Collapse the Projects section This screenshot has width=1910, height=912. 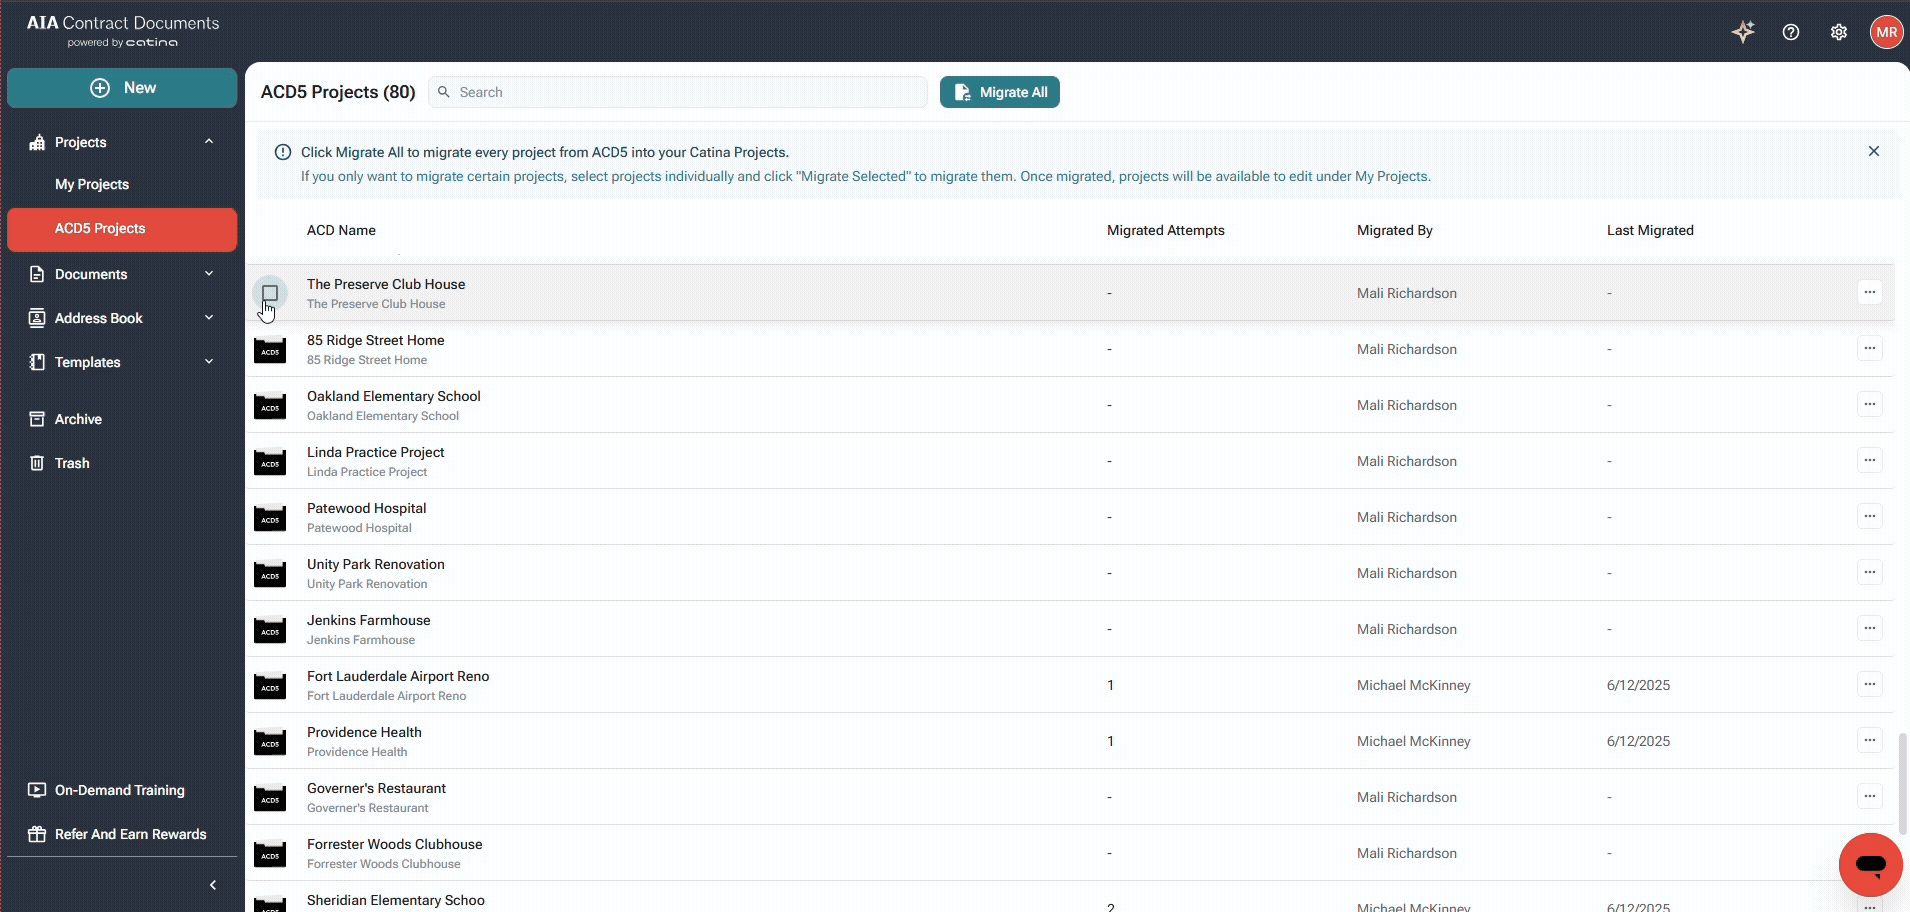(209, 141)
